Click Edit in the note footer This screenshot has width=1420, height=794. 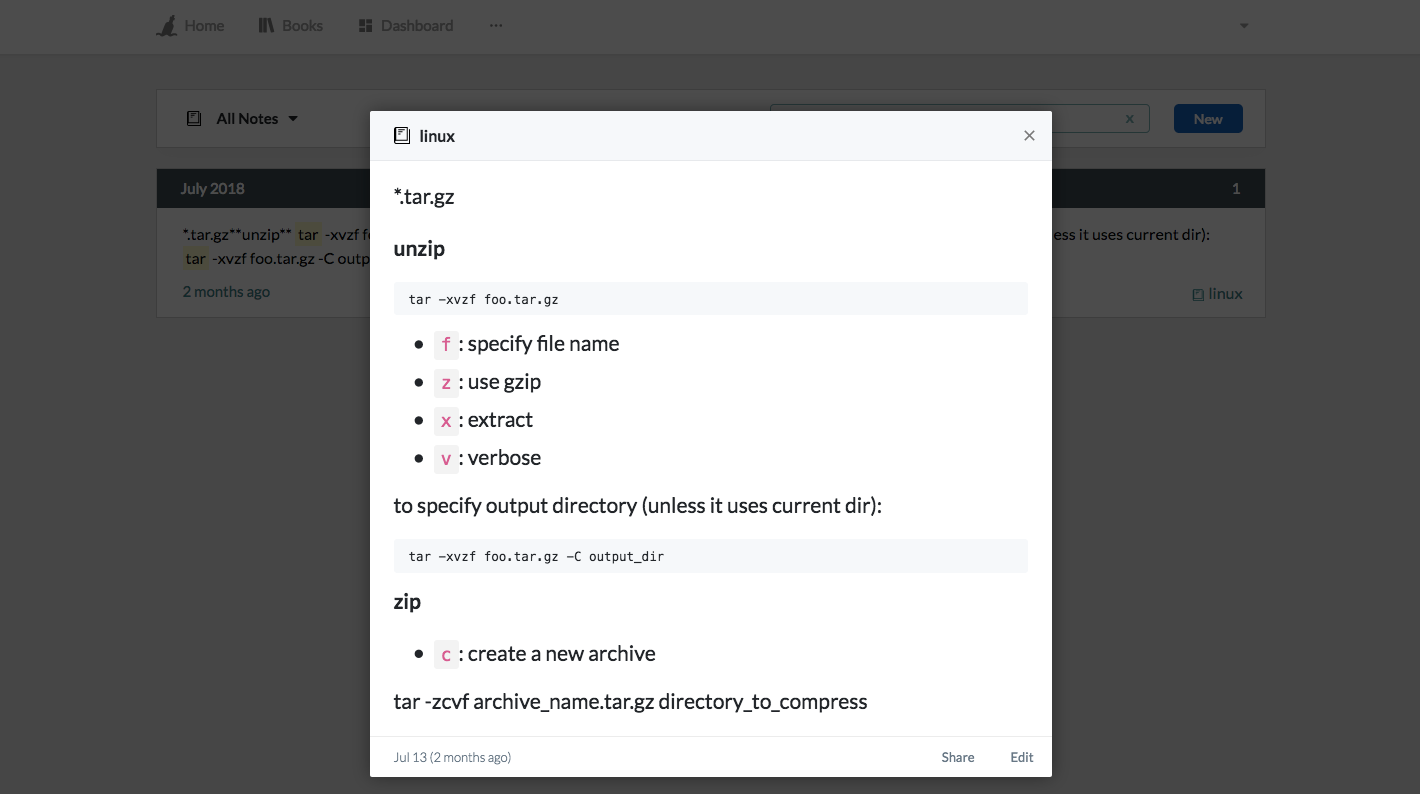(1022, 757)
